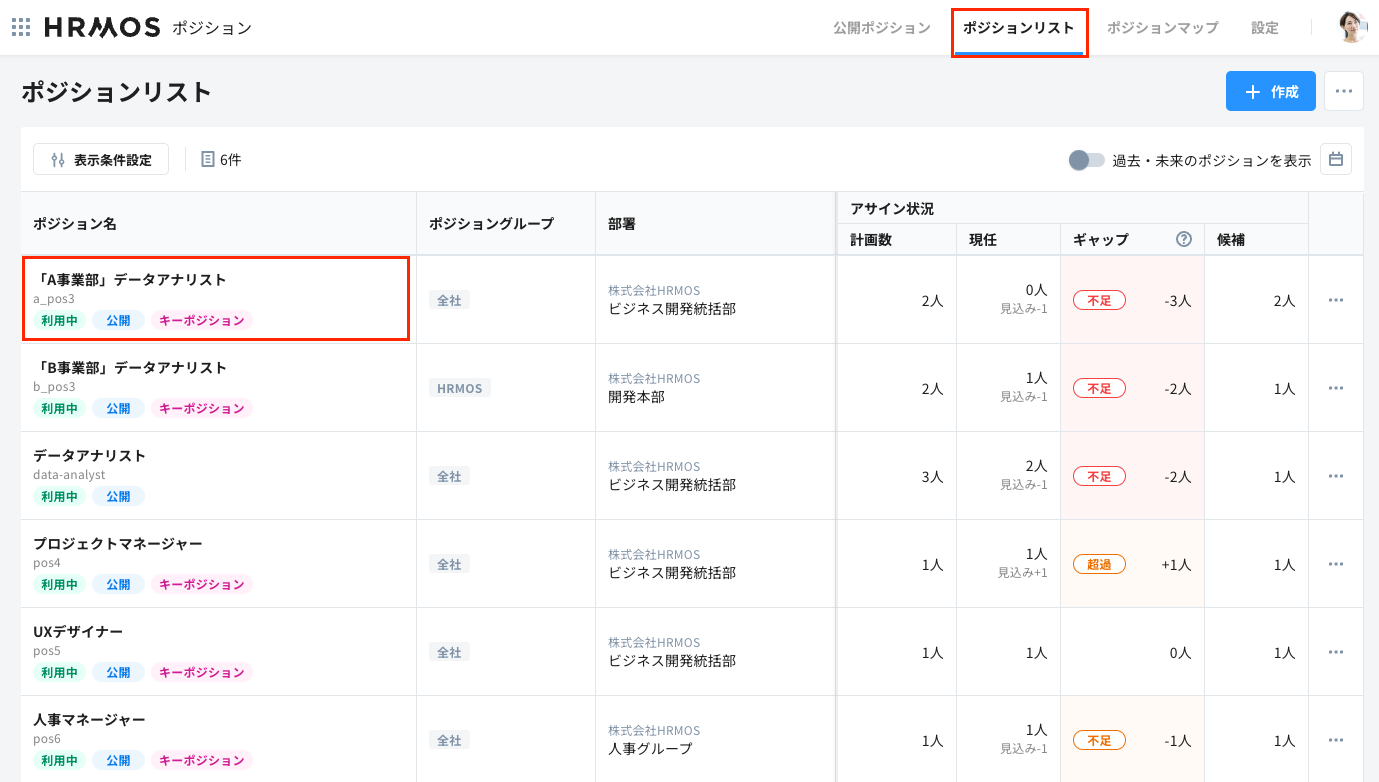Open the calendar date picker icon
Screen dimensions: 1379x782
(x=1335, y=159)
